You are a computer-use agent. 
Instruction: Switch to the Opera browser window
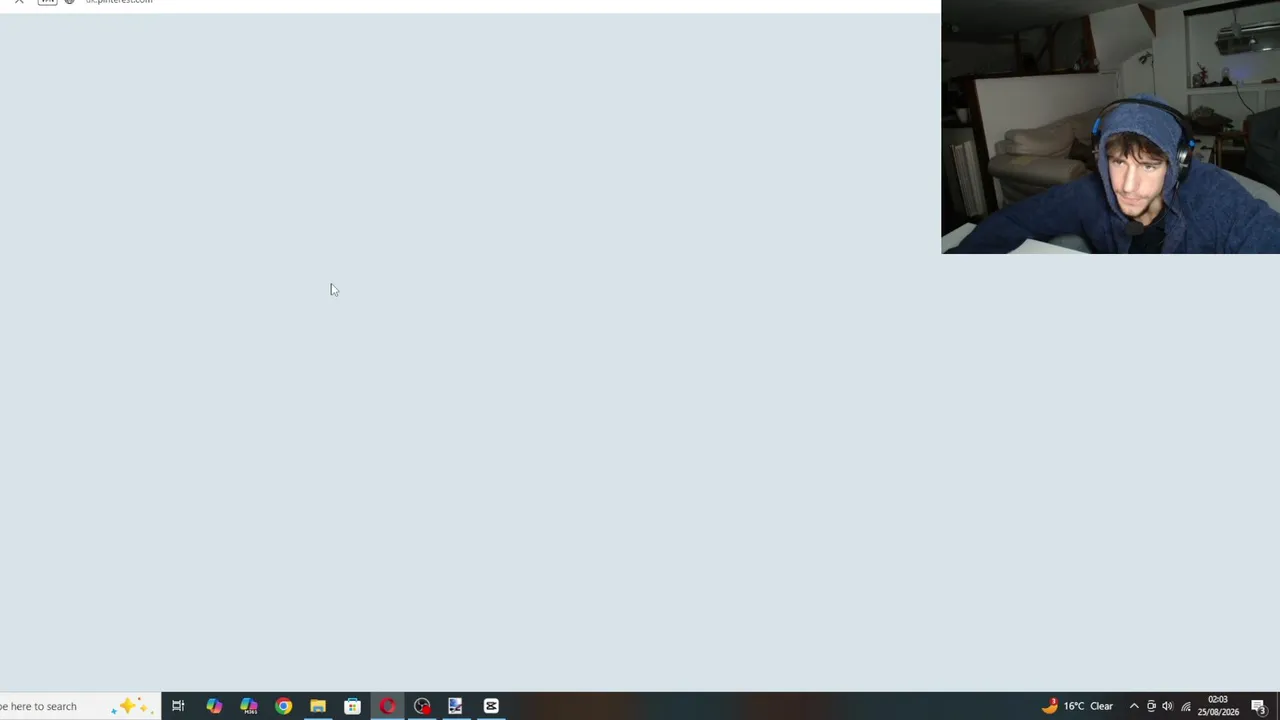click(x=387, y=706)
